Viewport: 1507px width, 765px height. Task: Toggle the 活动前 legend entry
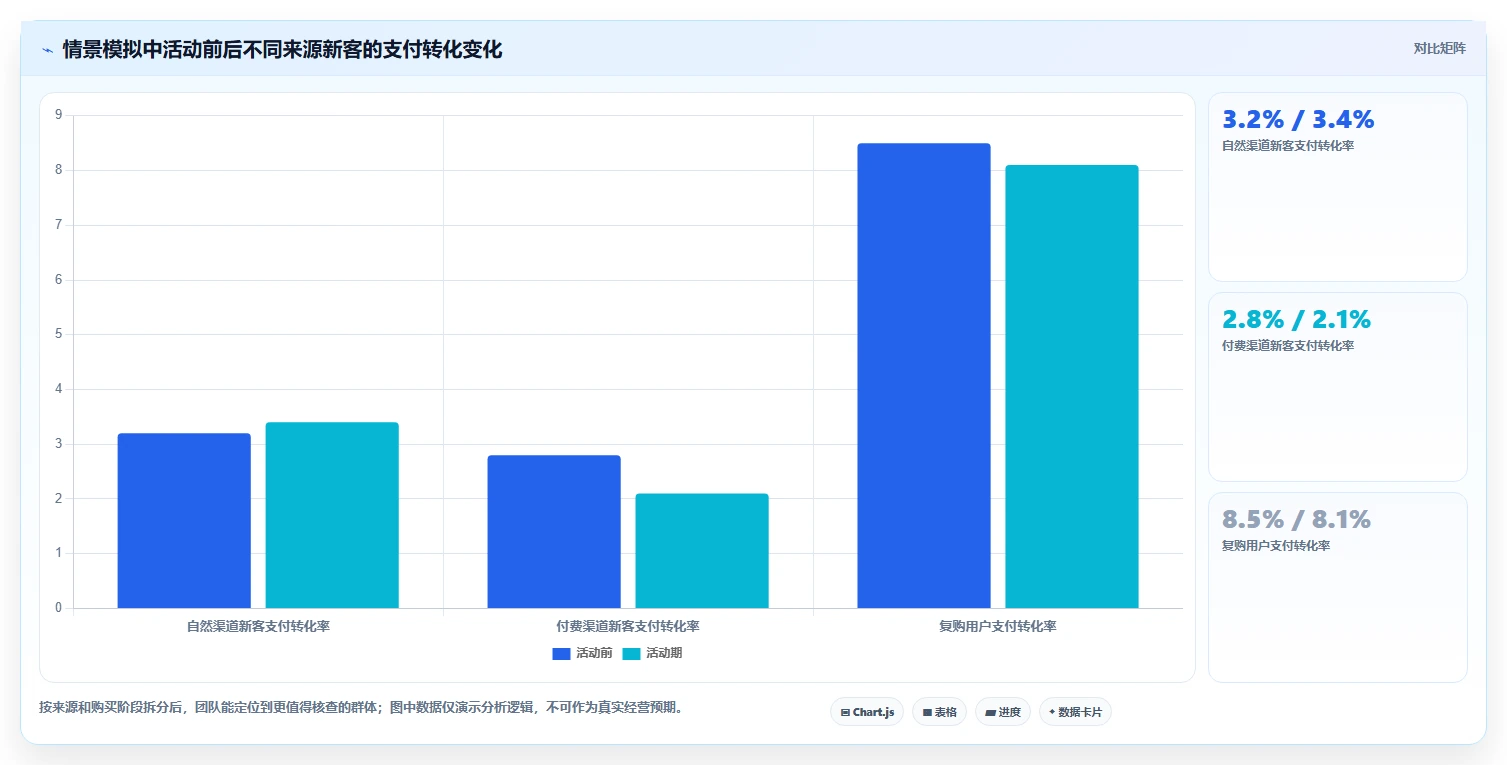pos(582,653)
